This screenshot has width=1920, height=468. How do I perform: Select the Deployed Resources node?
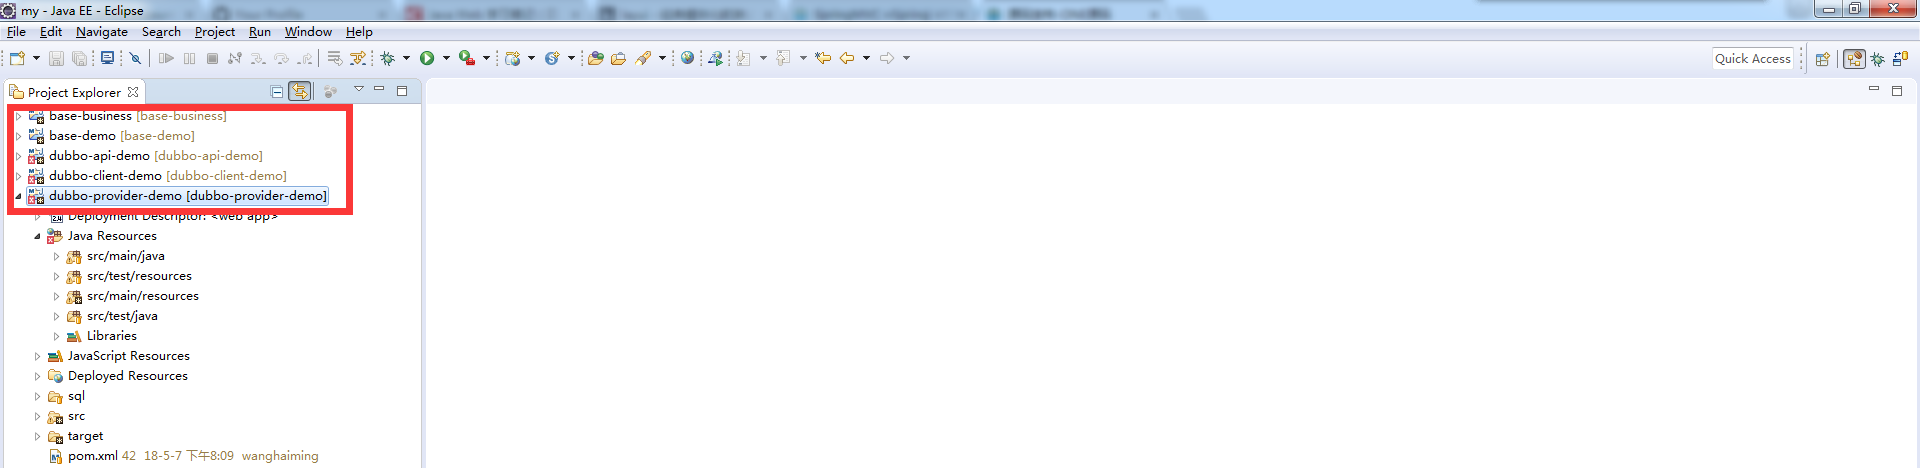(127, 376)
